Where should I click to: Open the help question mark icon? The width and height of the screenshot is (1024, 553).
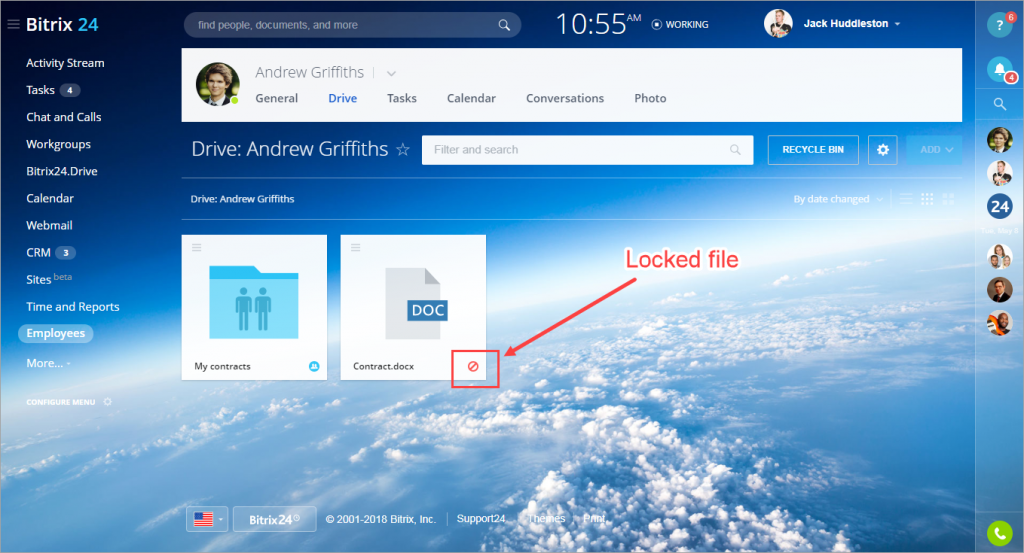pyautogui.click(x=999, y=25)
